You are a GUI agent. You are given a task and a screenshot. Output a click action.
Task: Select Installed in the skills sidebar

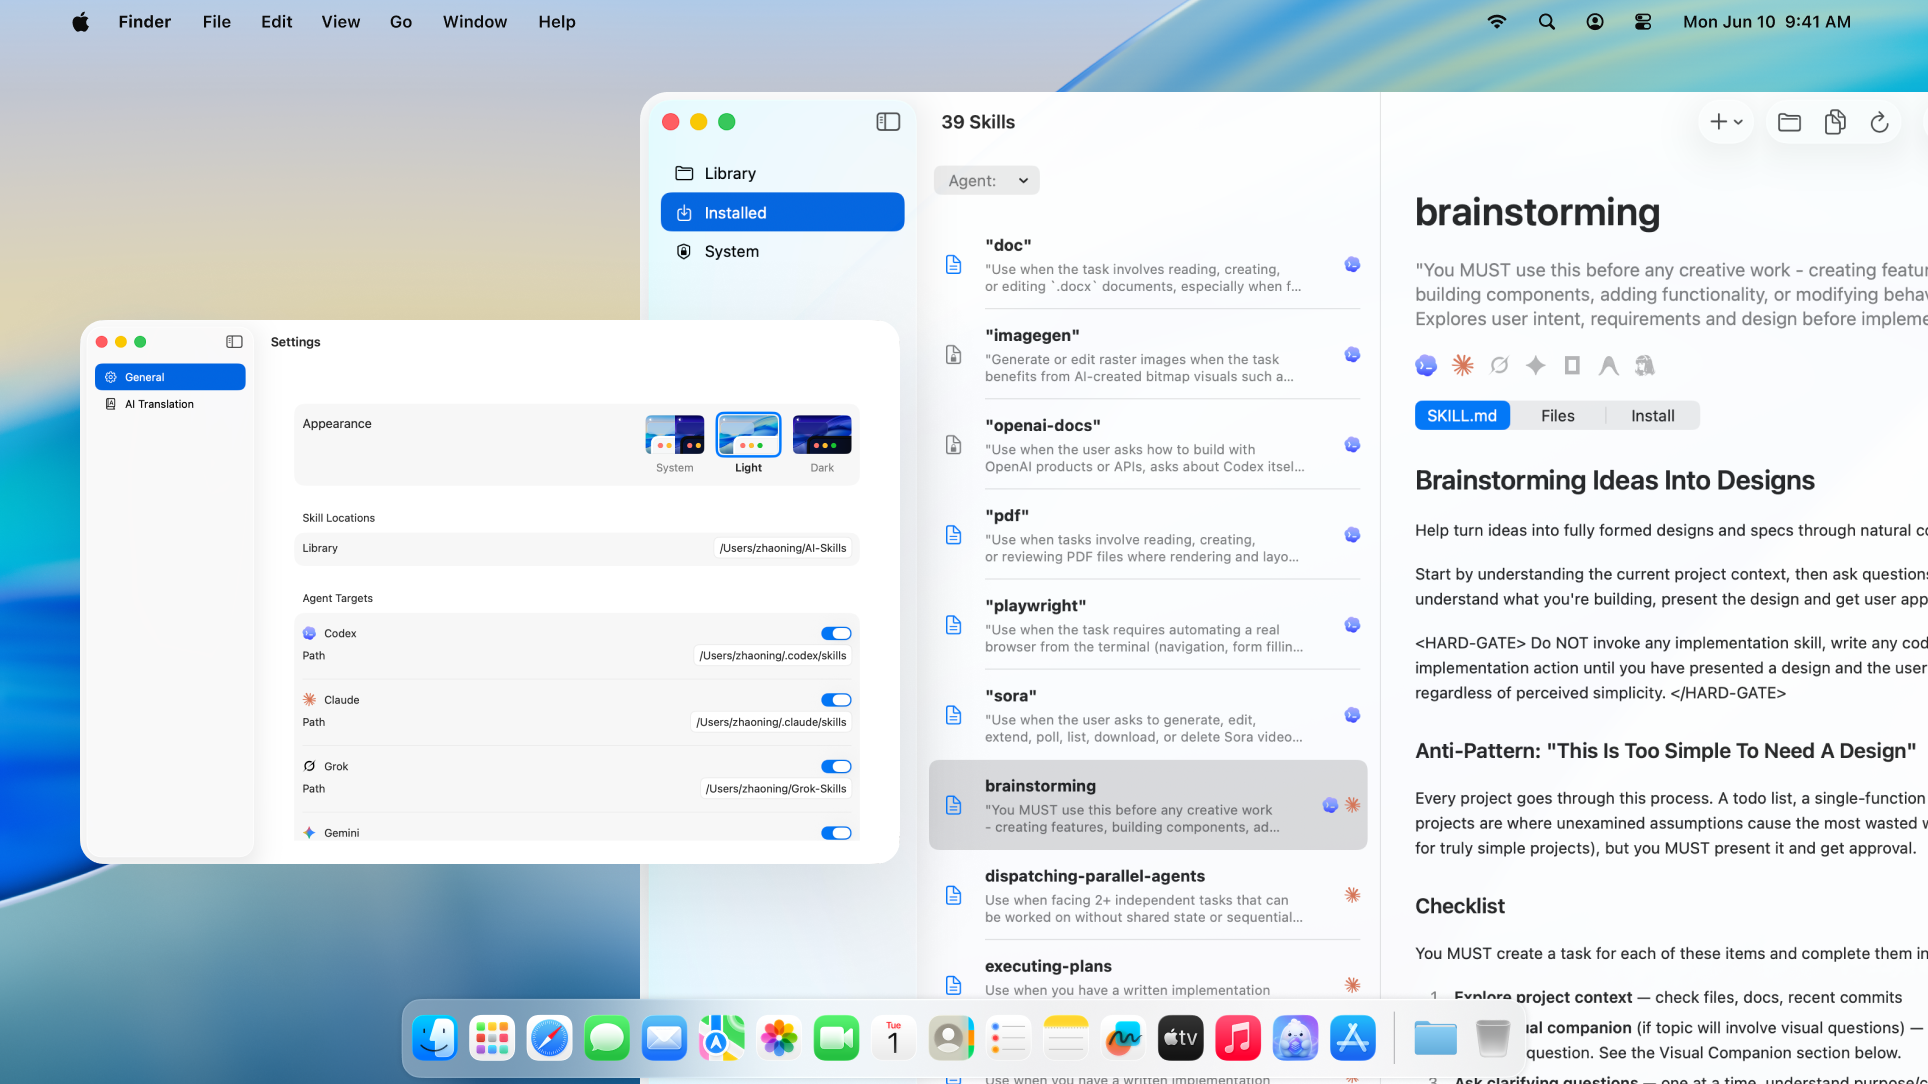[x=782, y=212]
